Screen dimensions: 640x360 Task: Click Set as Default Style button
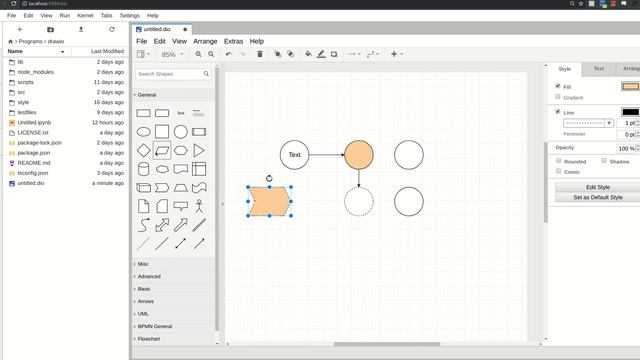click(598, 197)
